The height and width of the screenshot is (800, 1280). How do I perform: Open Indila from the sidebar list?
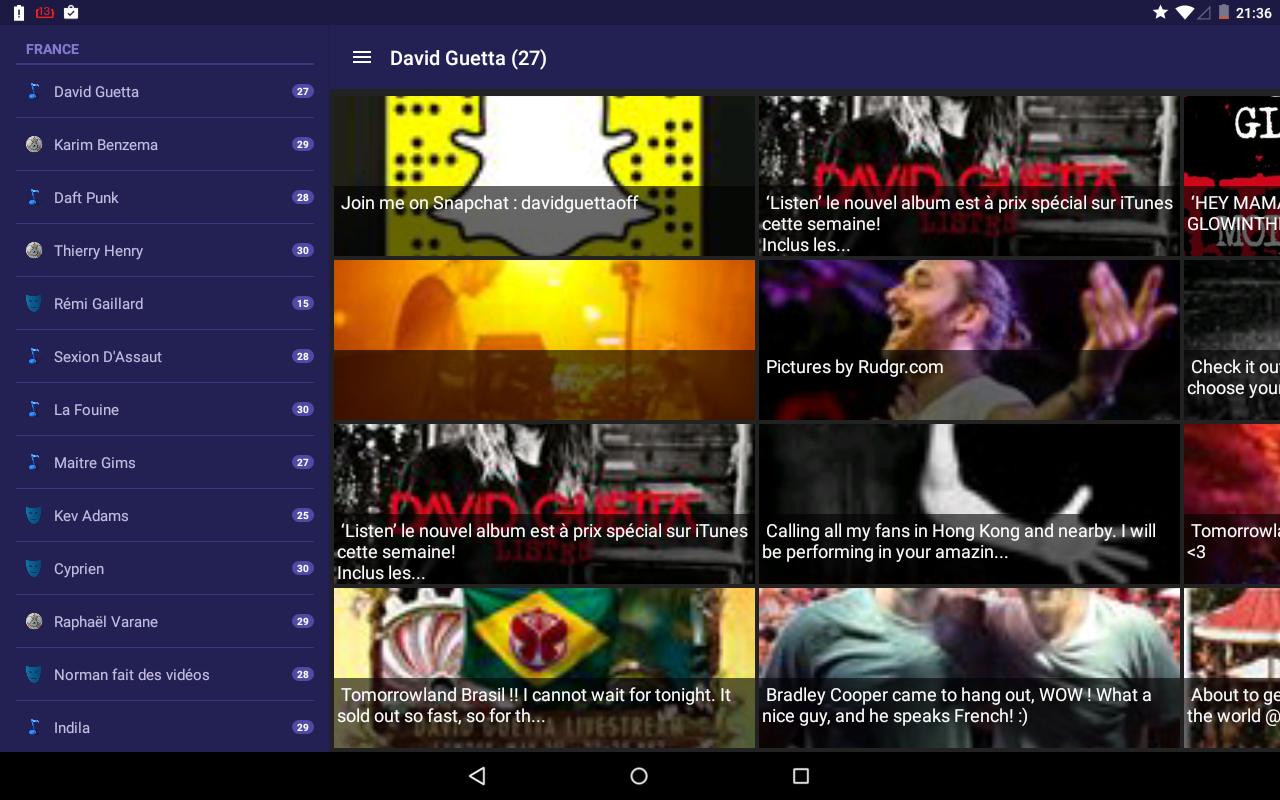tap(165, 727)
